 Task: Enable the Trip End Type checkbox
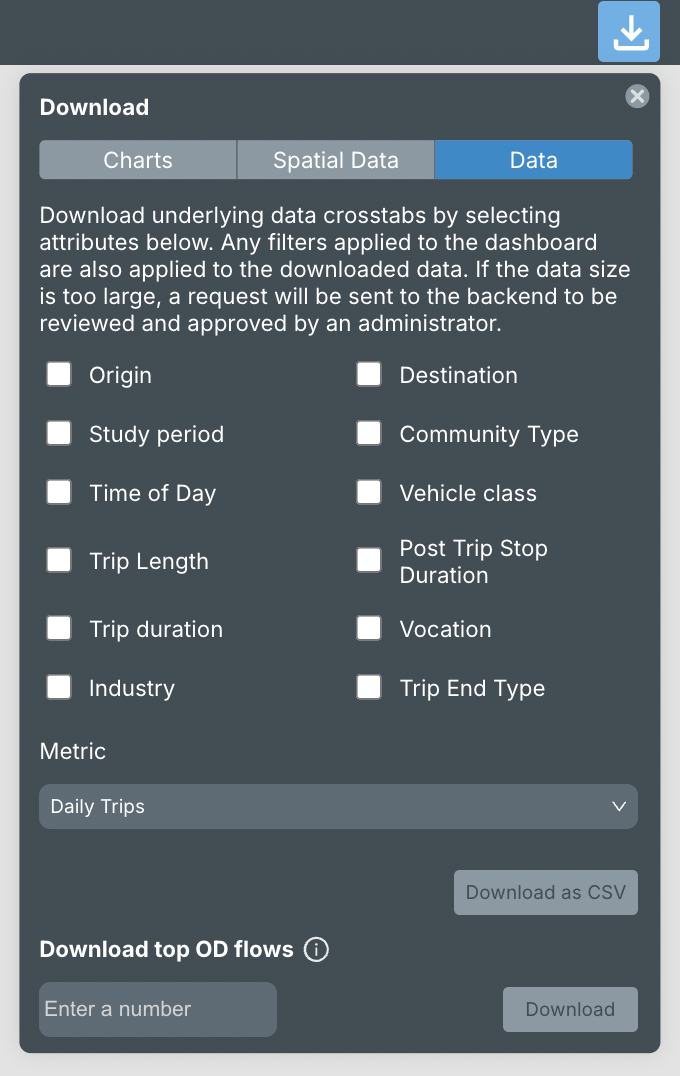(x=369, y=688)
